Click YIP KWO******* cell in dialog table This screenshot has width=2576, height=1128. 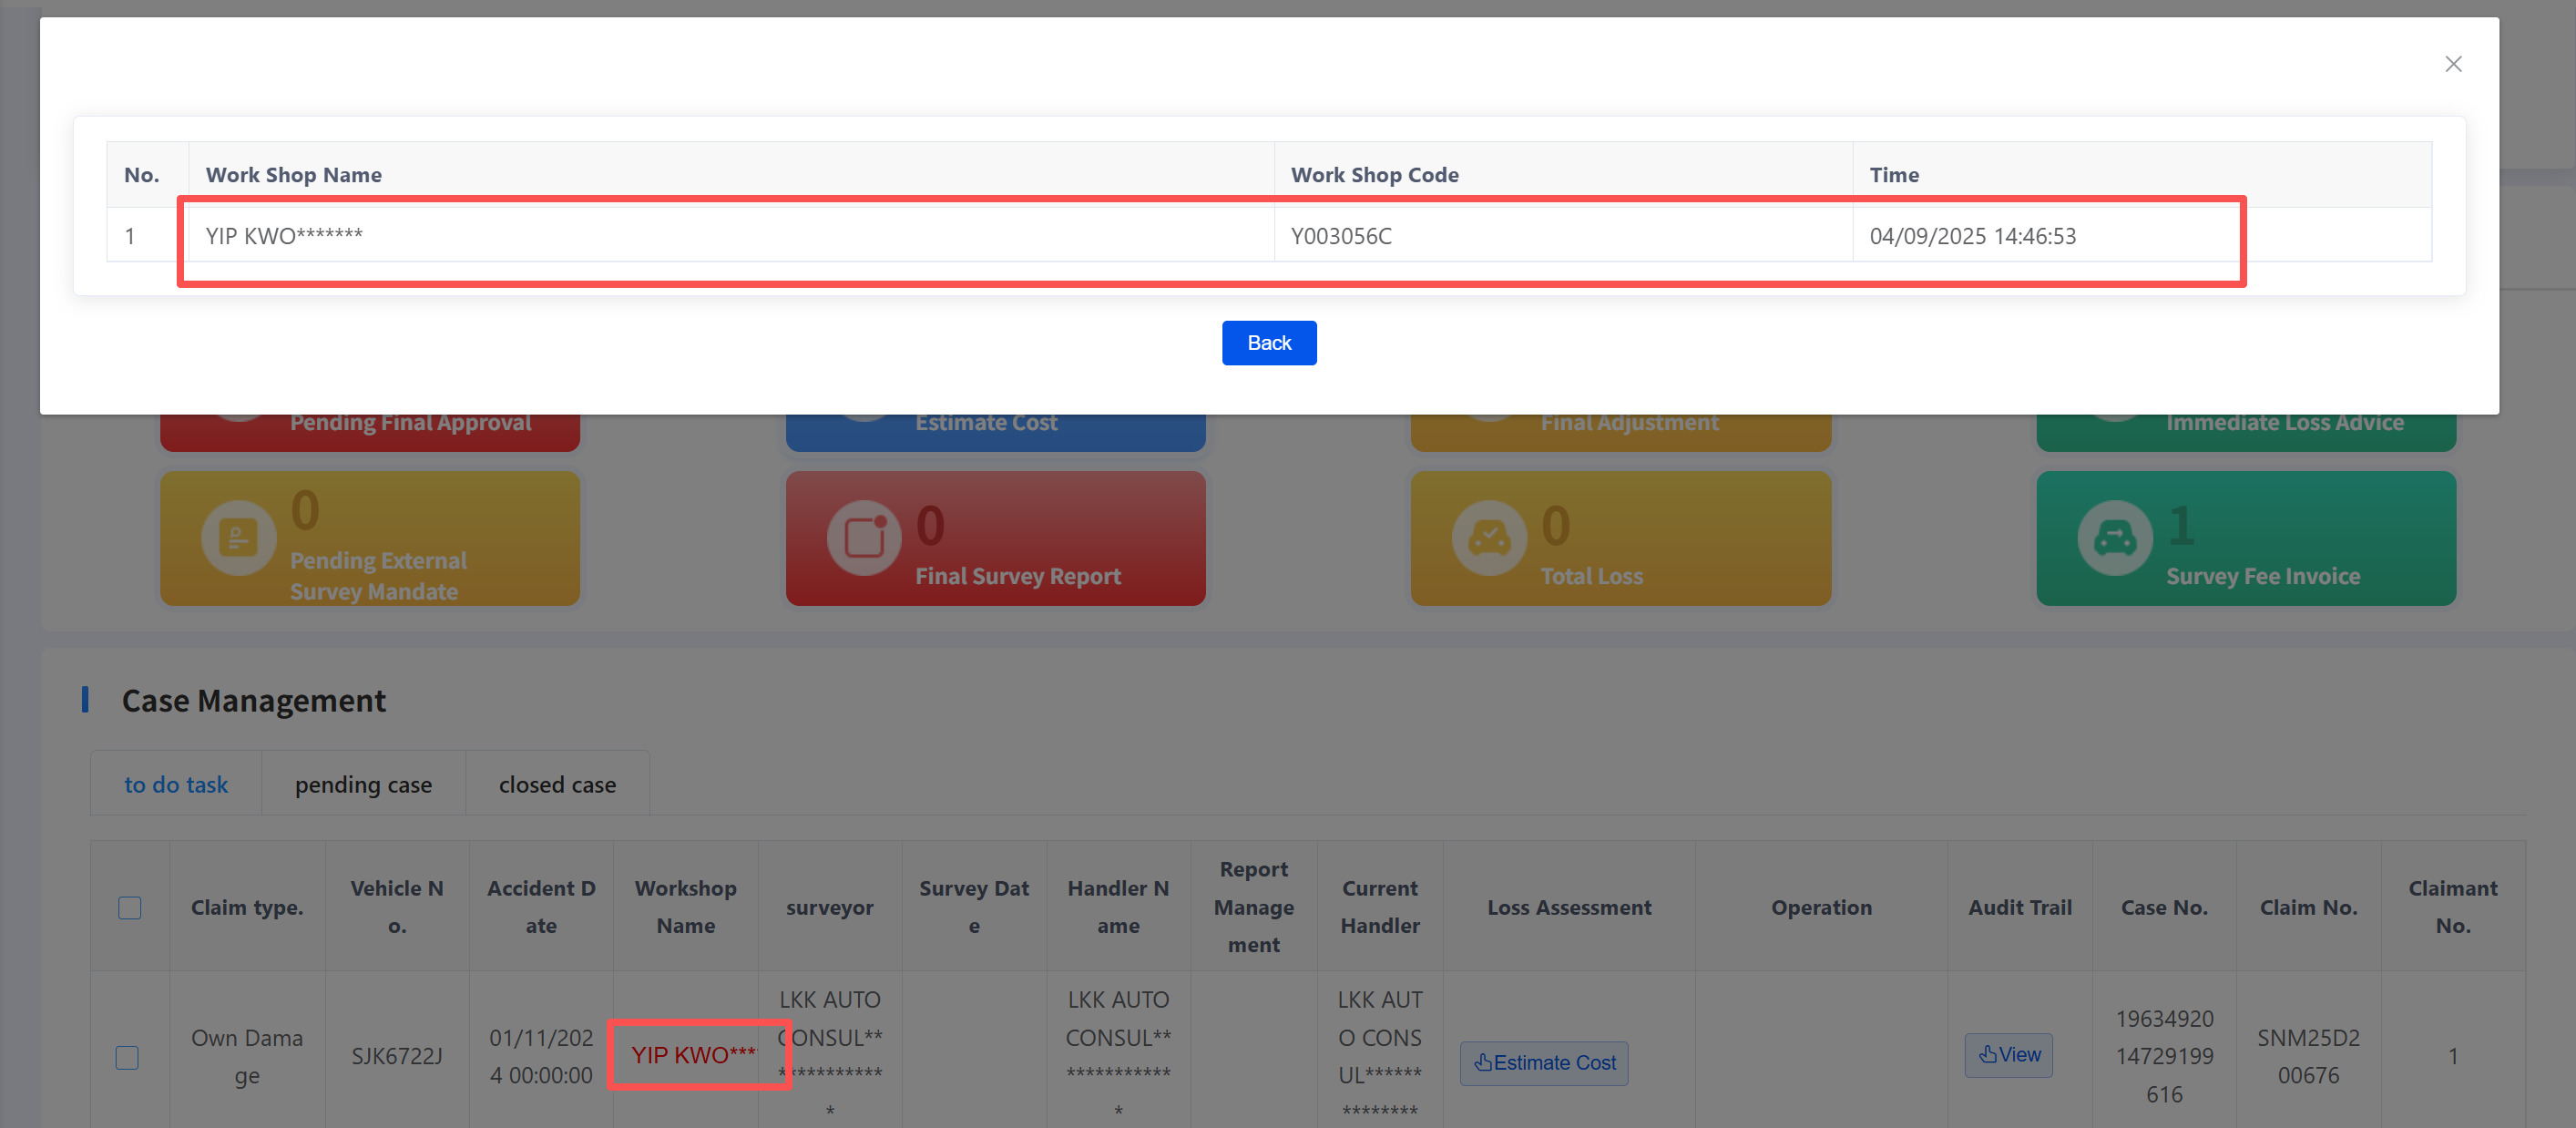coord(284,236)
